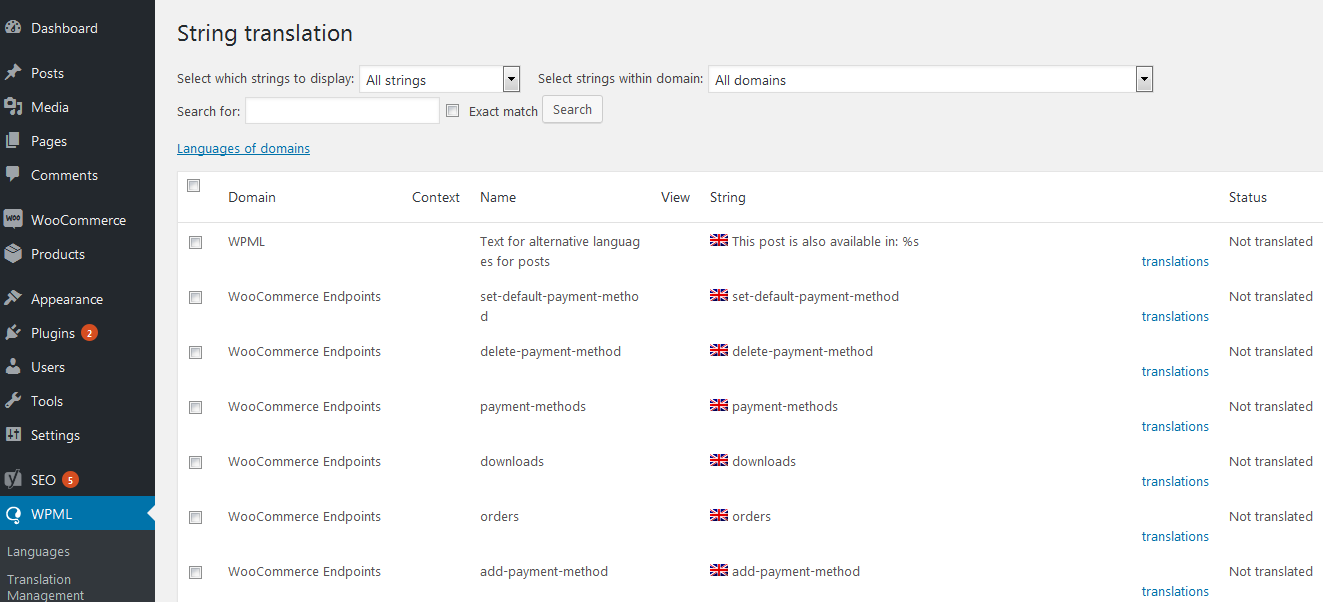Click the Products box icon
This screenshot has height=602, width=1323.
pos(13,254)
